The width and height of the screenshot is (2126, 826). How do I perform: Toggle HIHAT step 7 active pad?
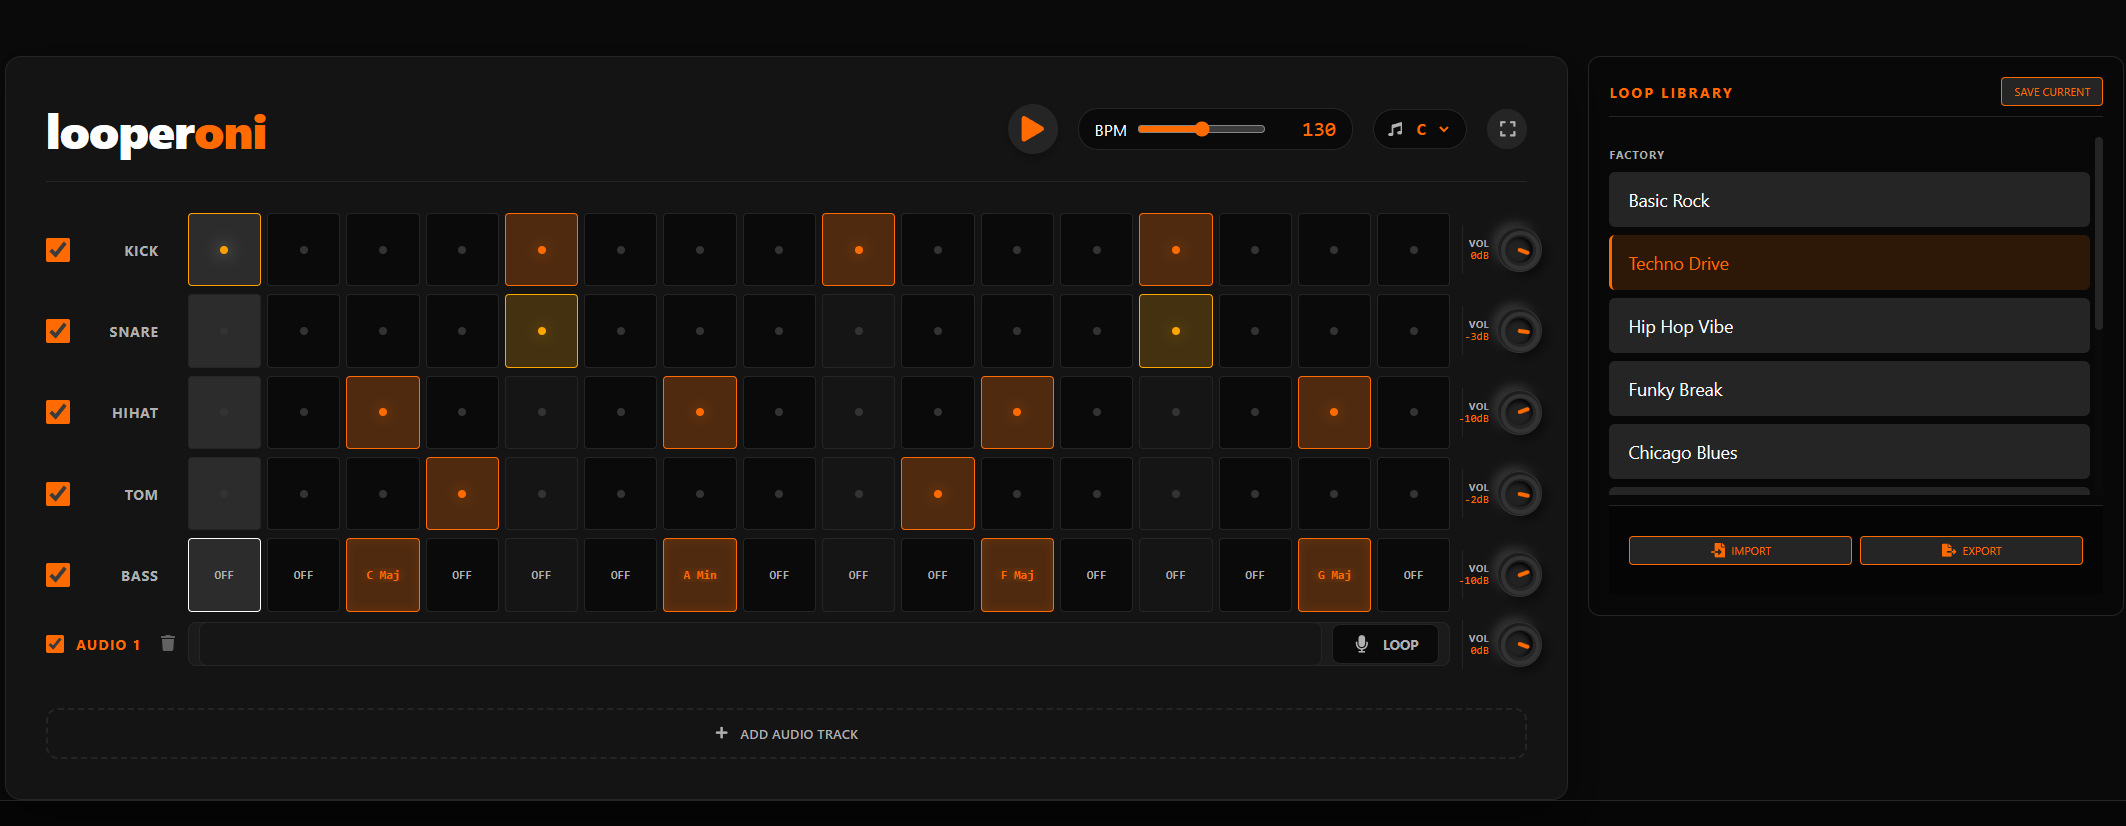pos(700,412)
